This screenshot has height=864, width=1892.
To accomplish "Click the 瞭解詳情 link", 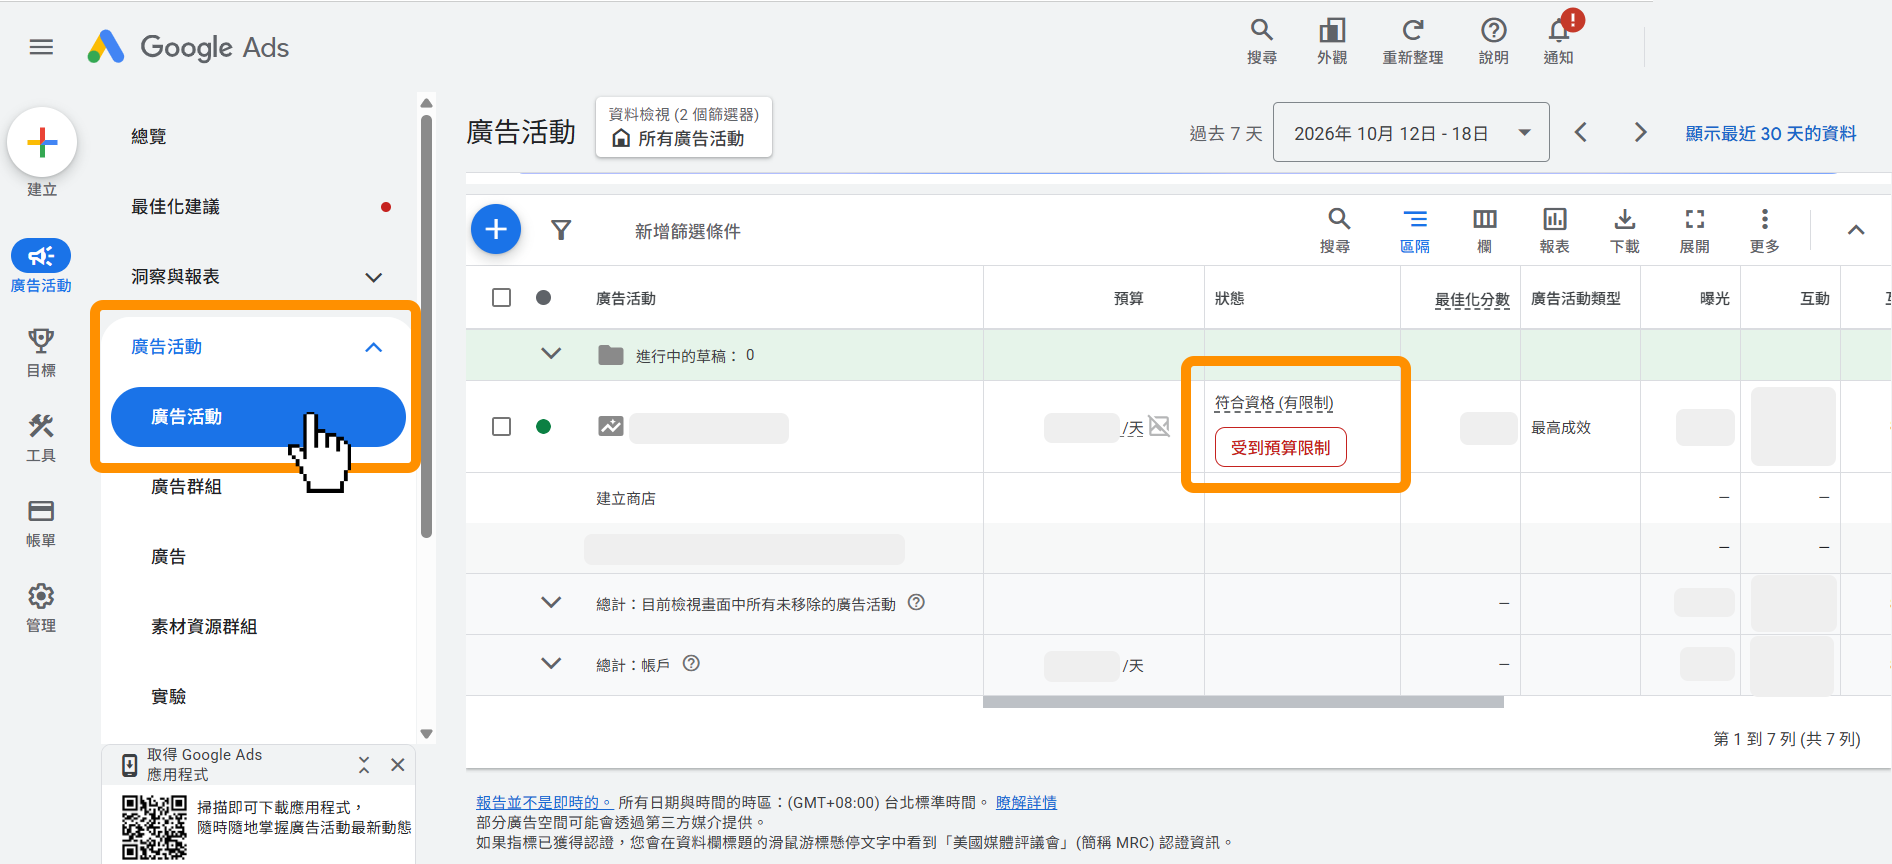I will pyautogui.click(x=1026, y=803).
